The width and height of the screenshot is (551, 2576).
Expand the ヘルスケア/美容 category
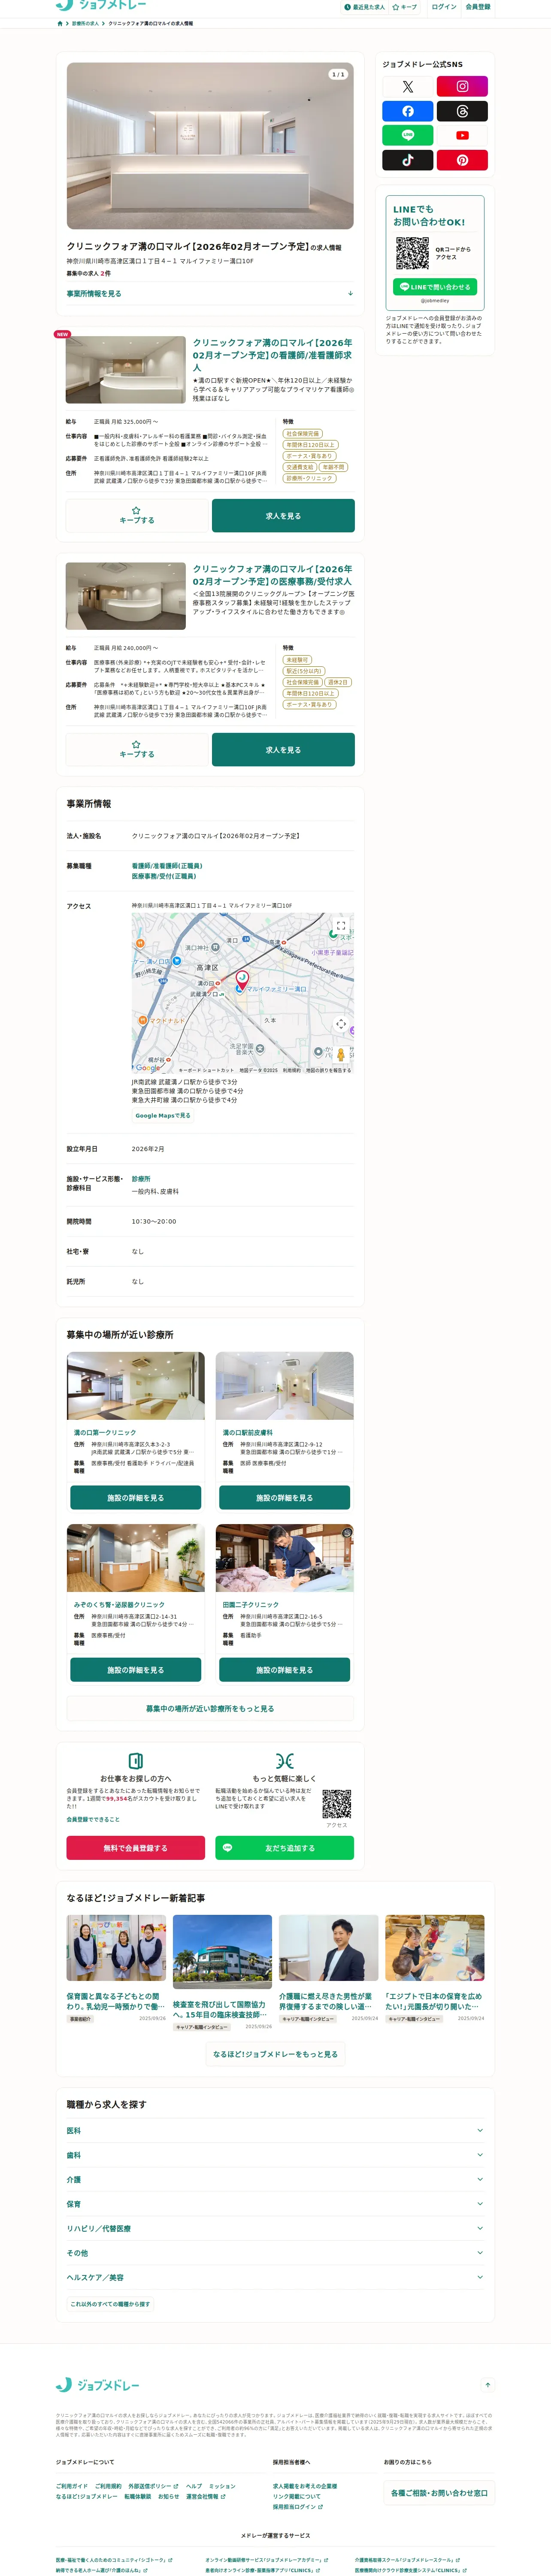click(275, 2278)
